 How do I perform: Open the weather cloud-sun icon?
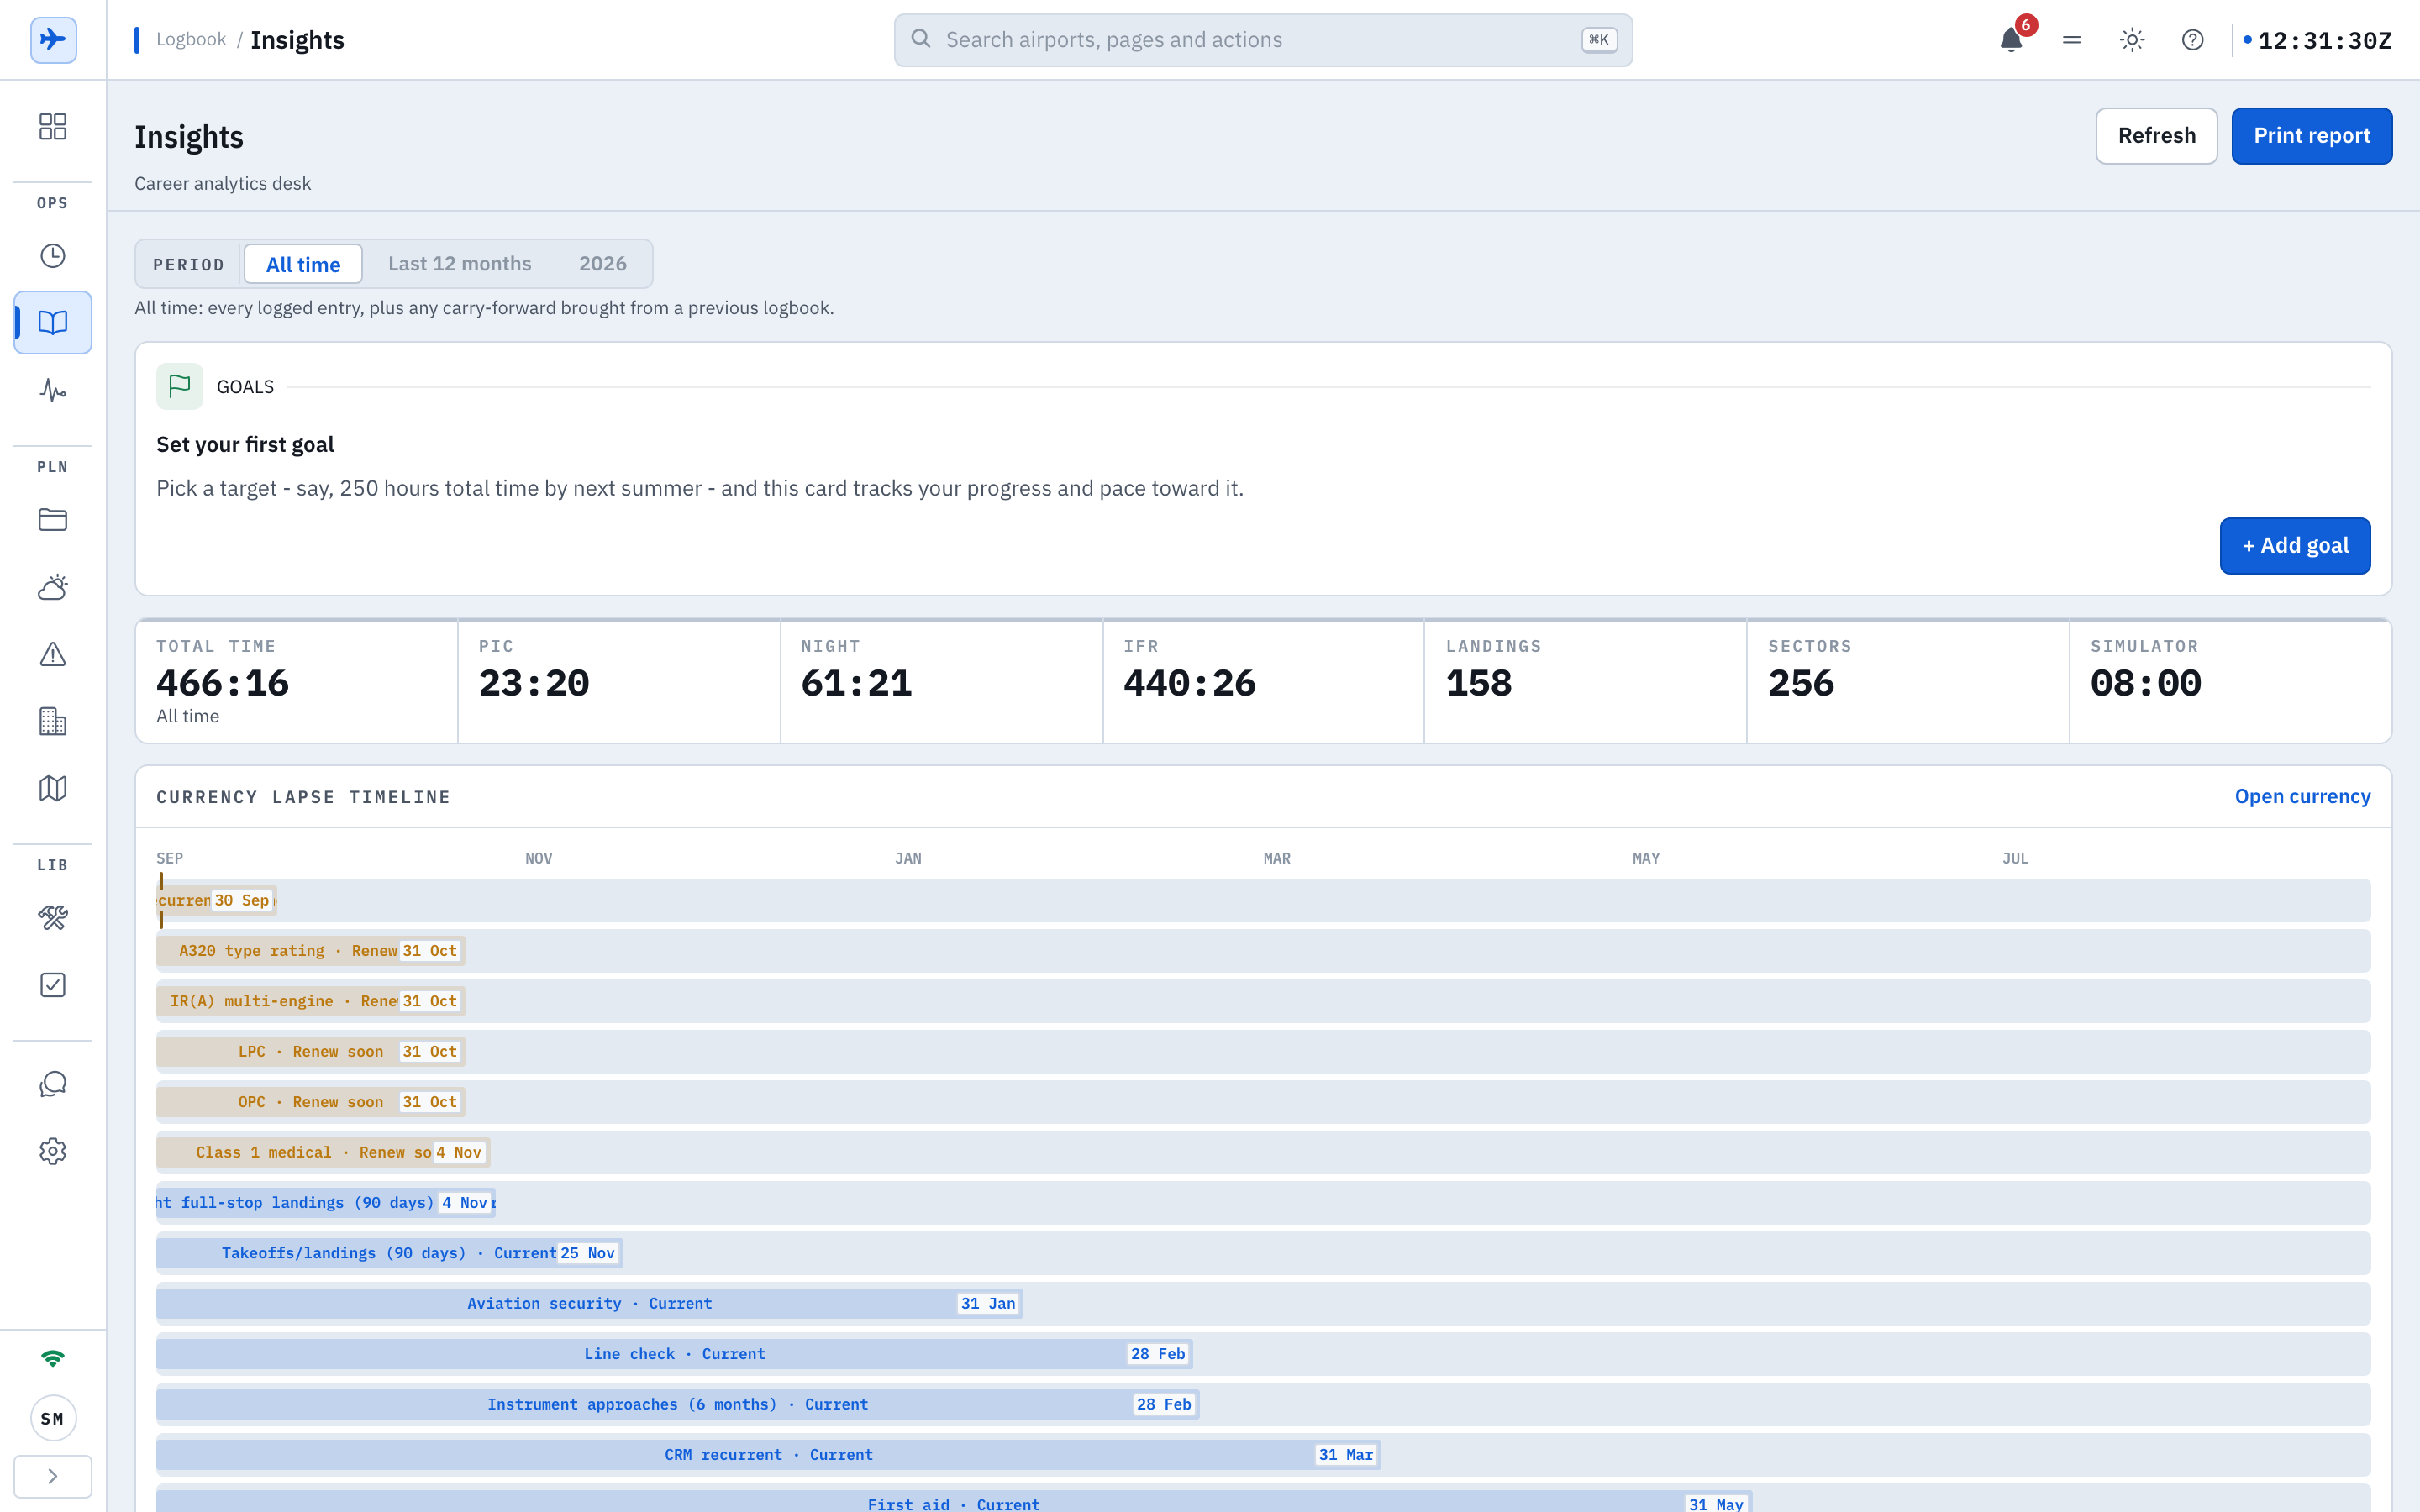pos(53,587)
